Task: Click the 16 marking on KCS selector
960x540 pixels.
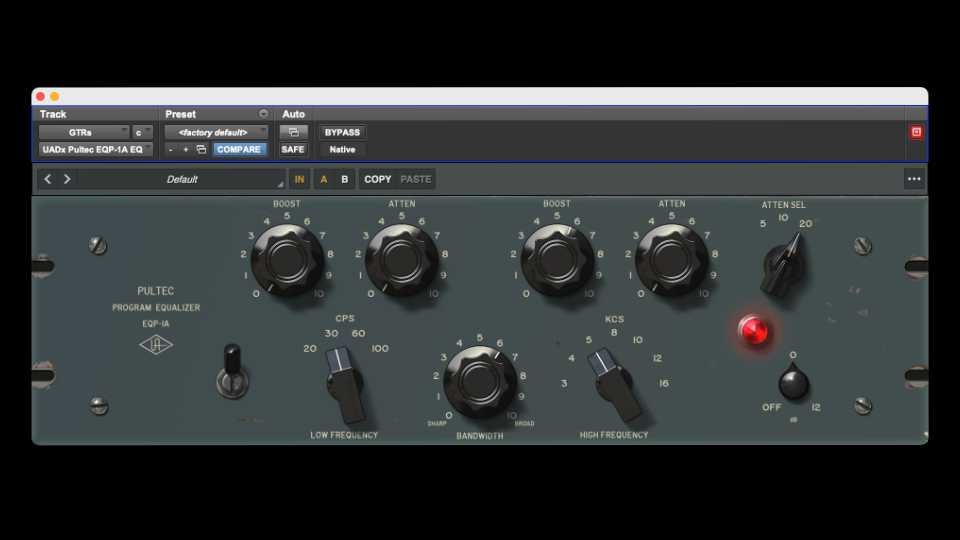Action: (664, 383)
